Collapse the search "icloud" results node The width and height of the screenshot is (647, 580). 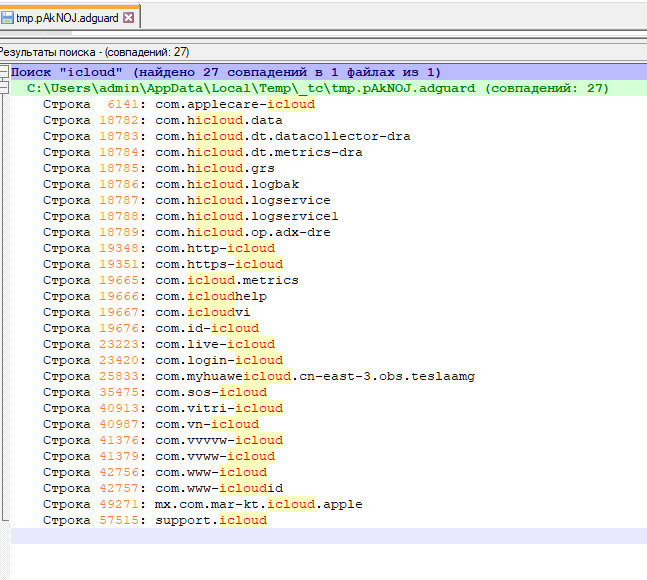(4, 72)
